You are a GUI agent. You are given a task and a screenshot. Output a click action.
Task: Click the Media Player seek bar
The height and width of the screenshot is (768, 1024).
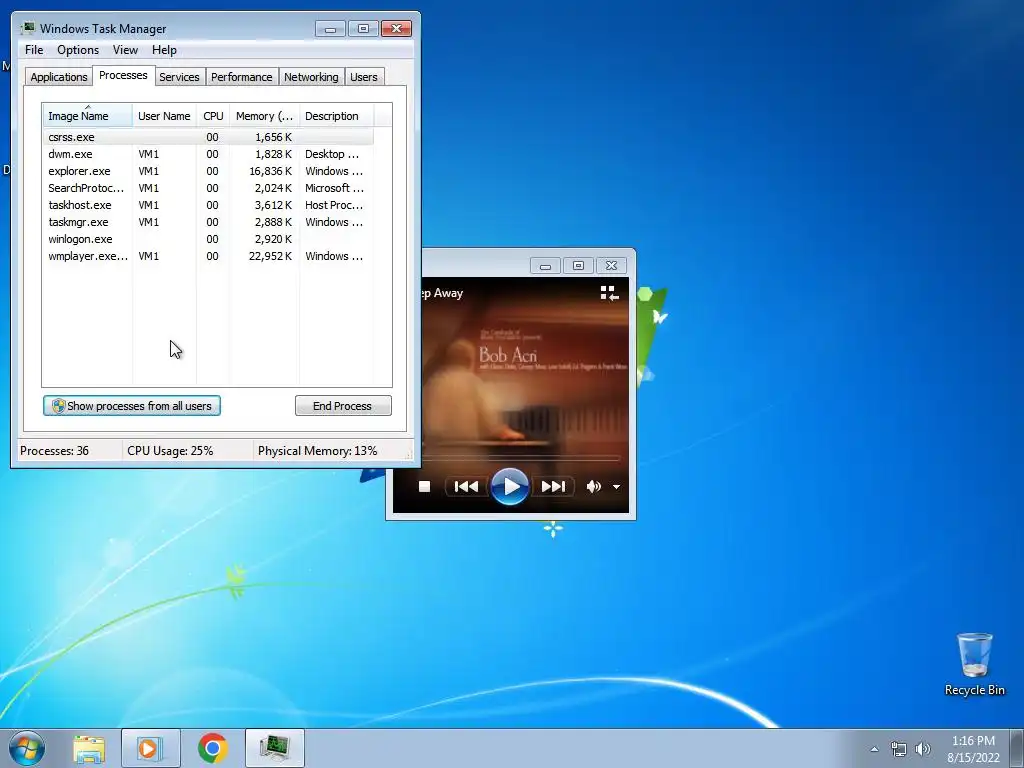tap(520, 458)
